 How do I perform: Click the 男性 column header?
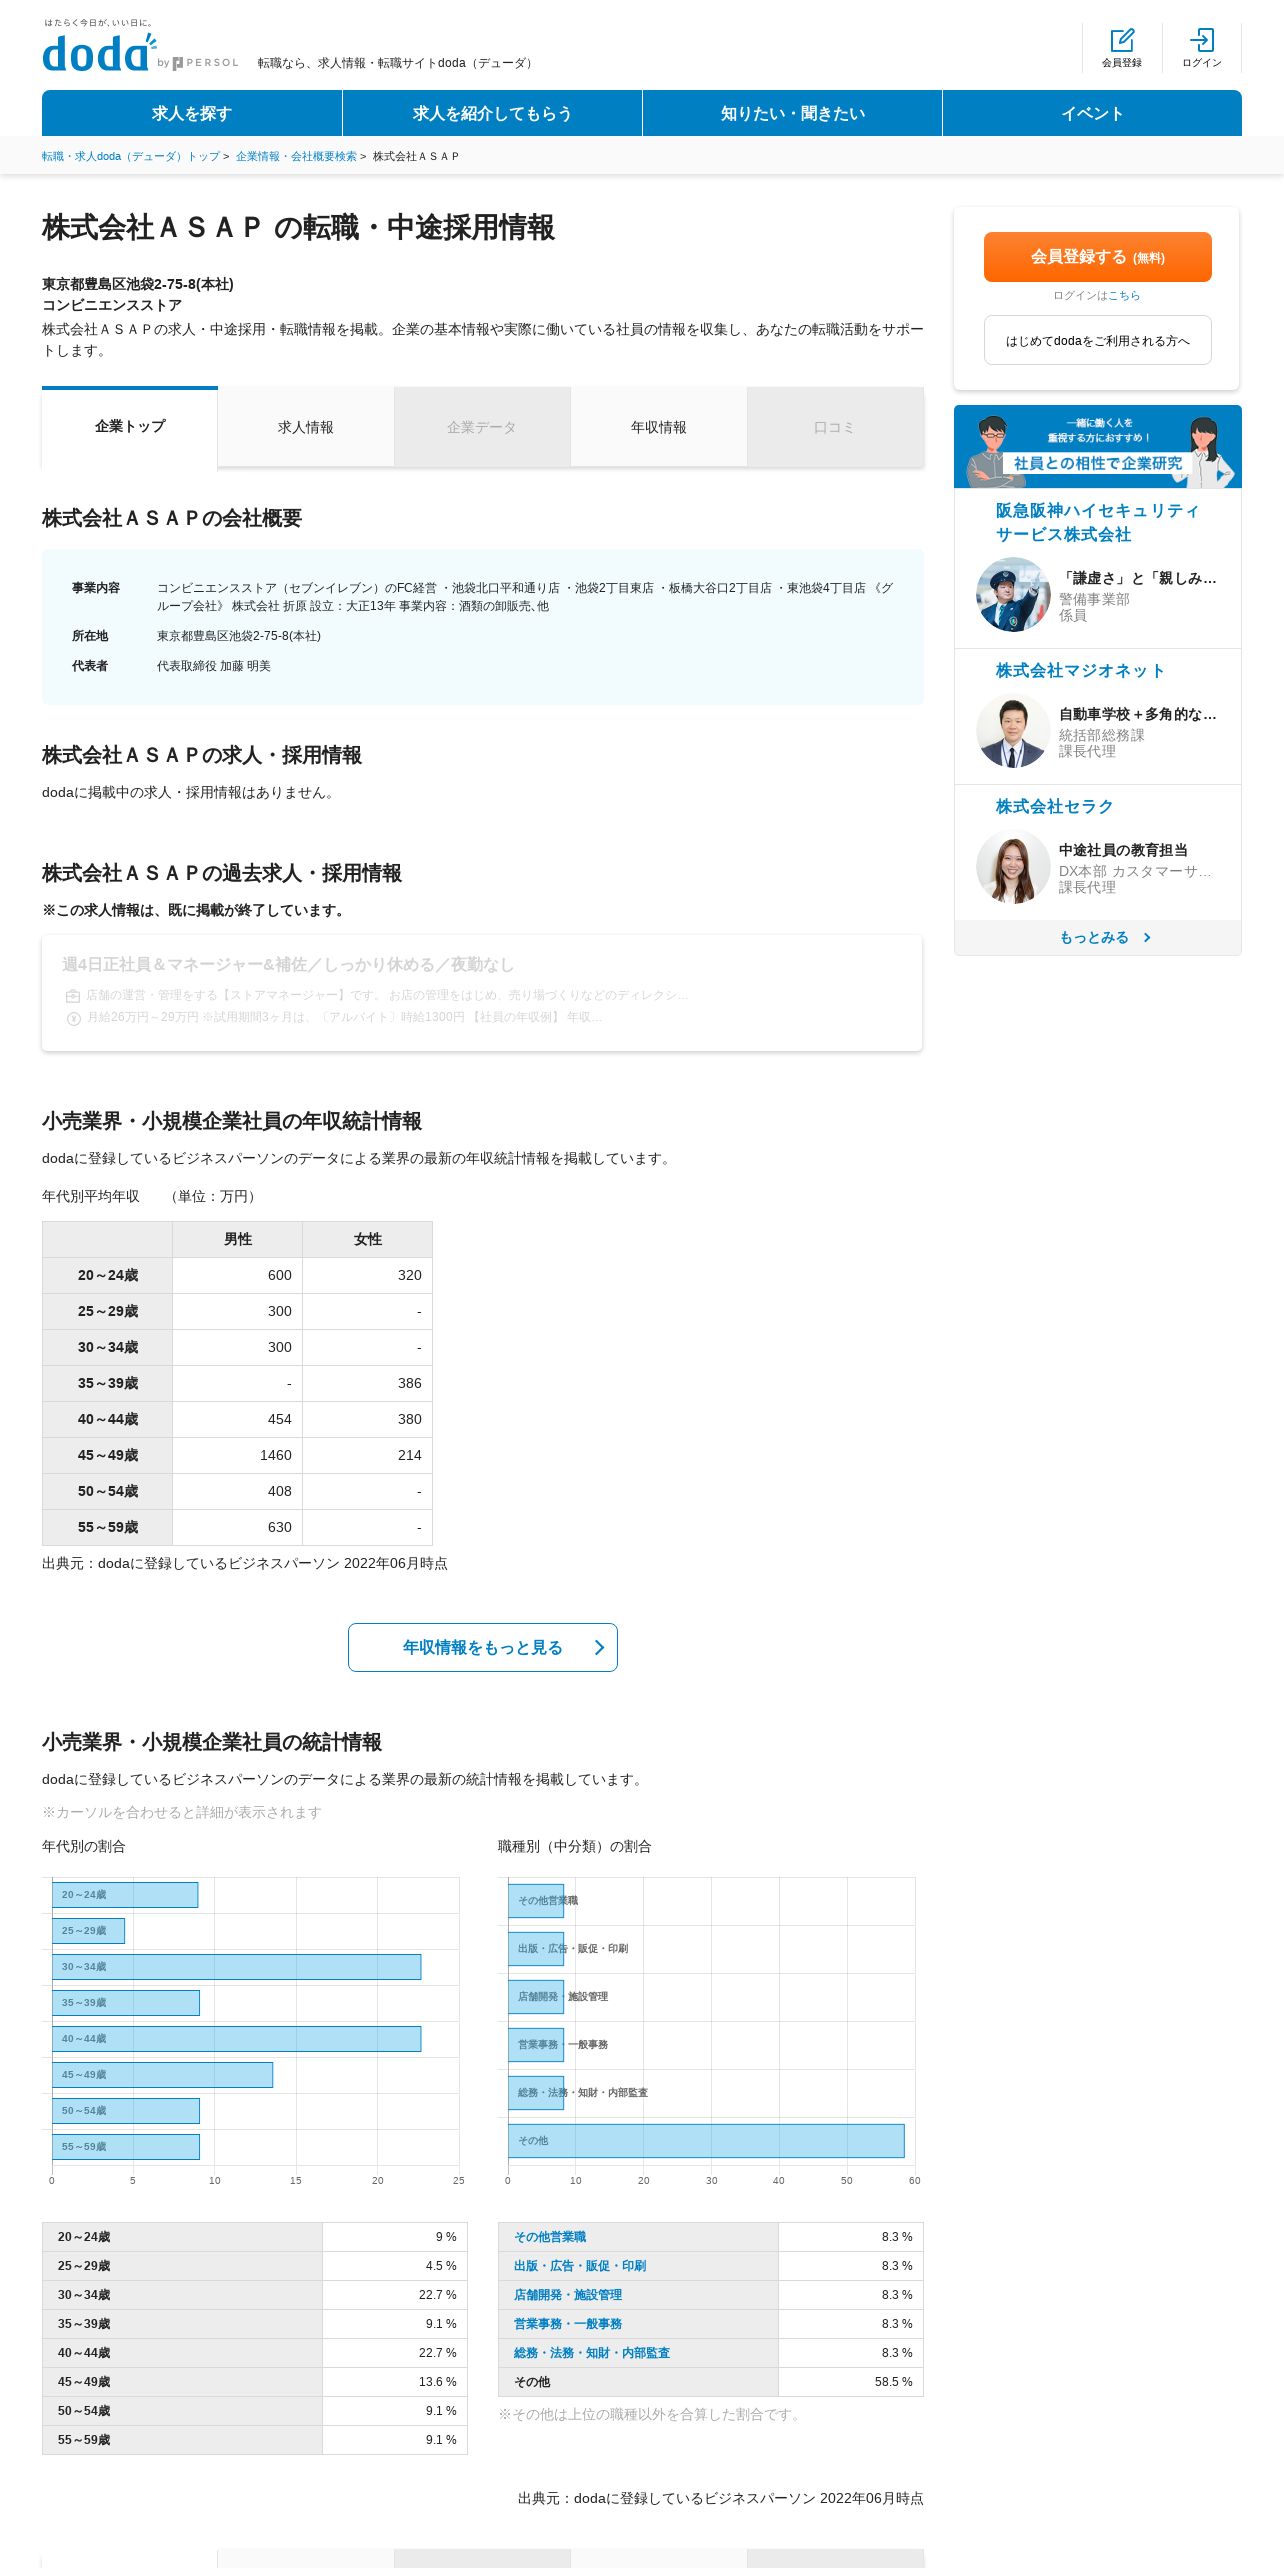(238, 1239)
